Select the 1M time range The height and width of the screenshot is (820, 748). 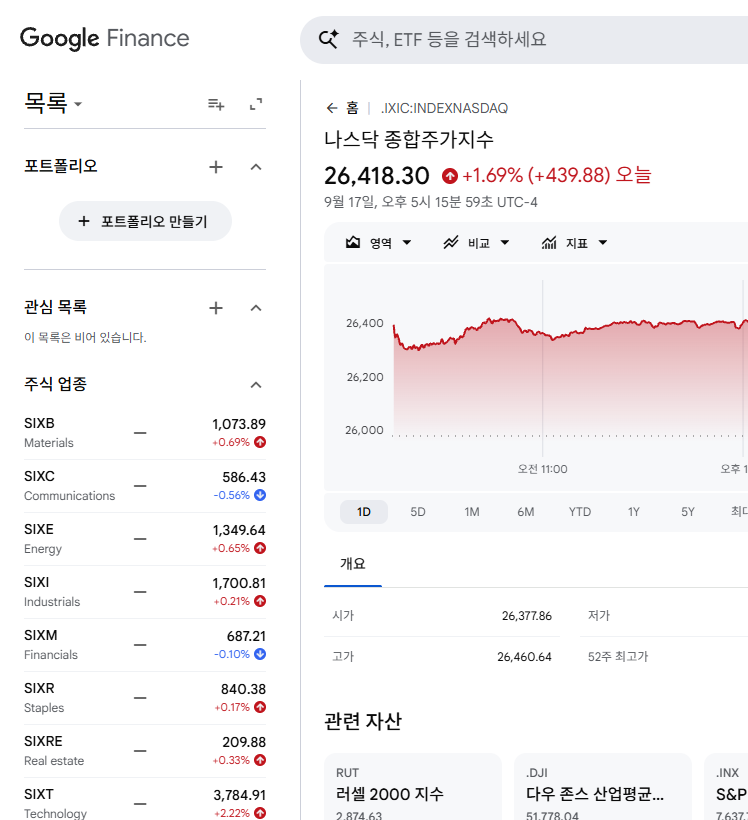click(472, 512)
